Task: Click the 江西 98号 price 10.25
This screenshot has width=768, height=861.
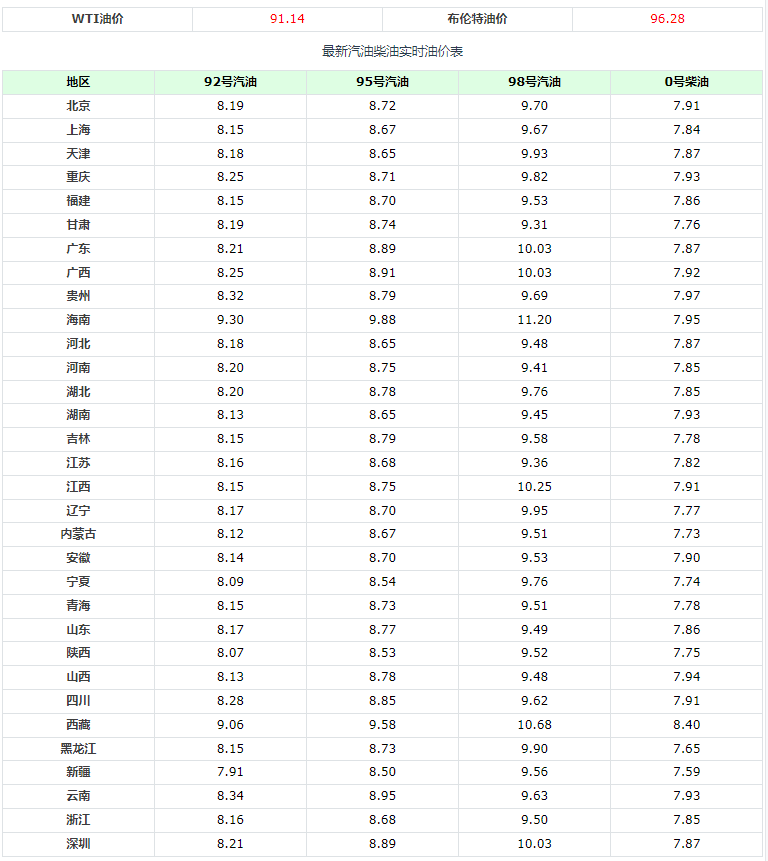Action: [535, 487]
